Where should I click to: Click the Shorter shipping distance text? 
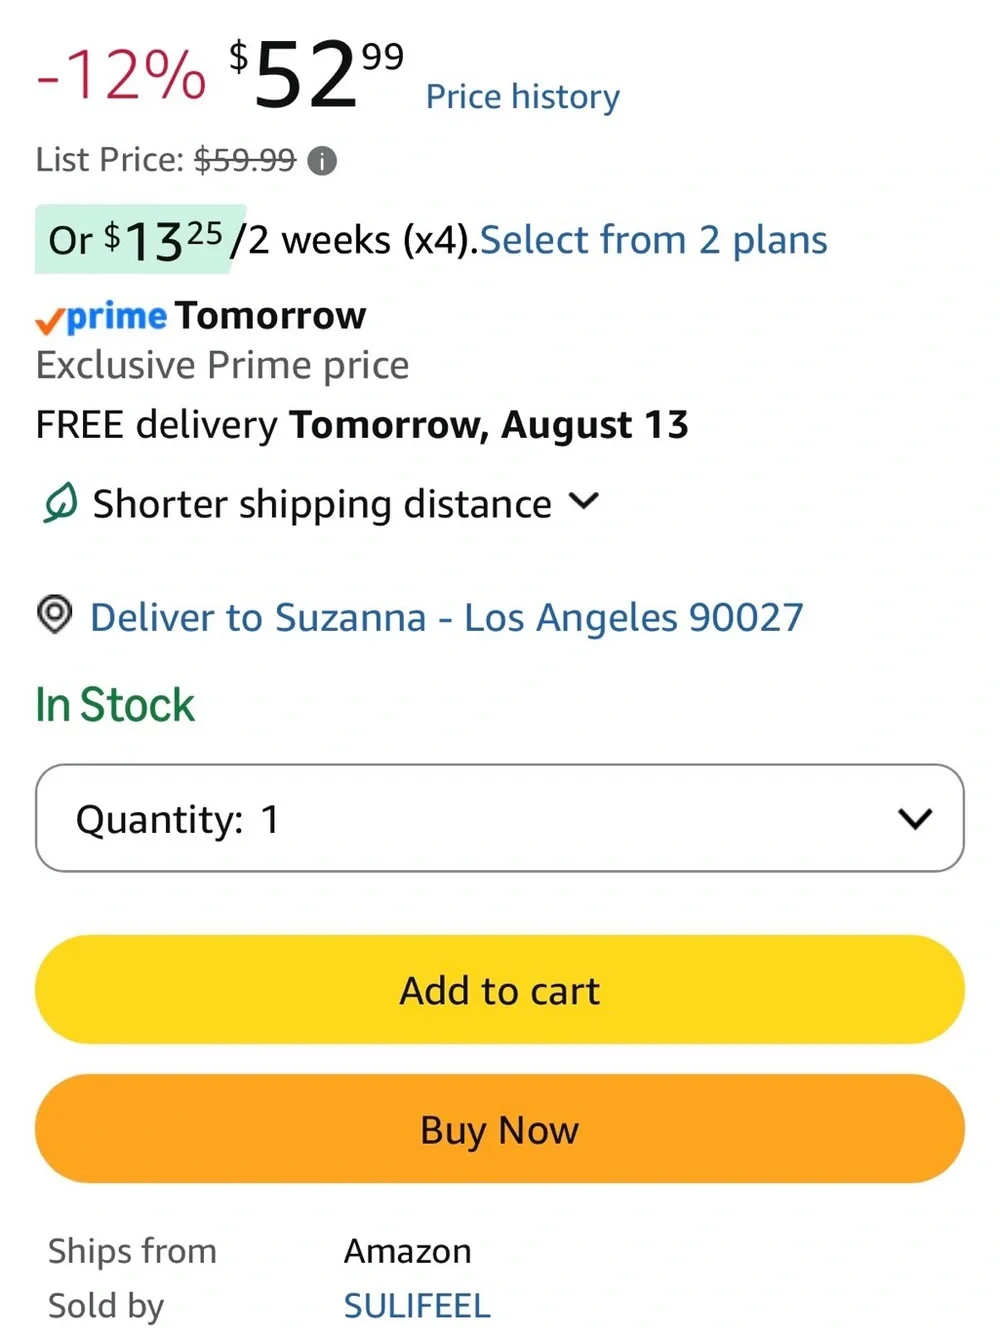point(322,504)
